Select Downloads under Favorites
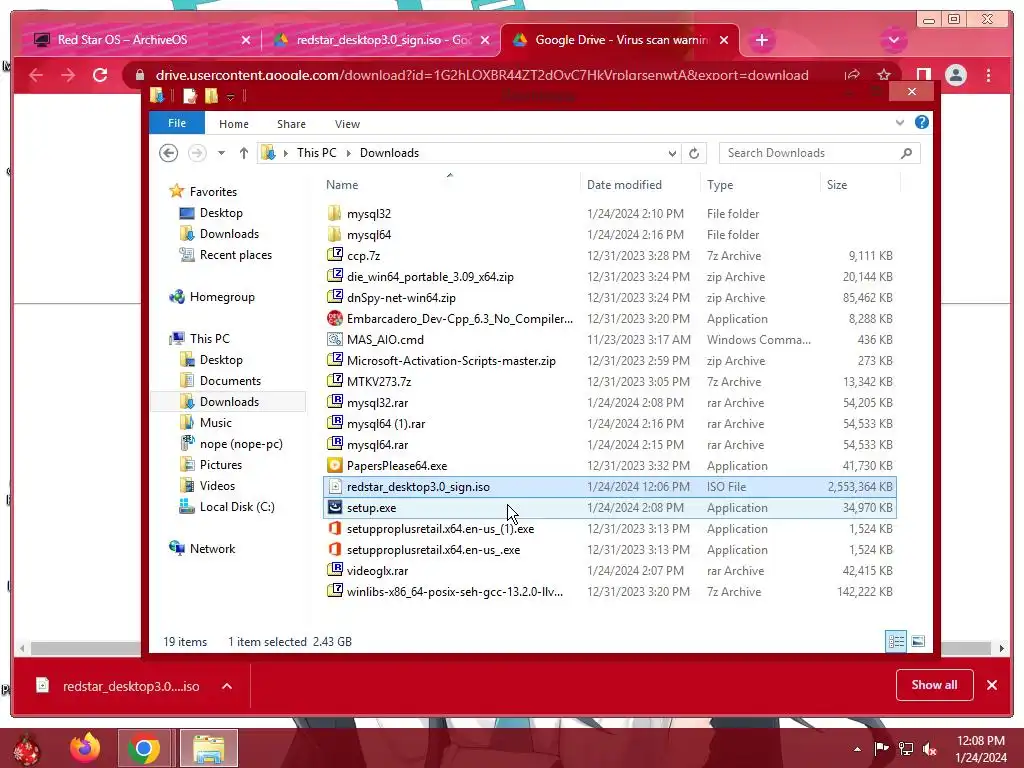This screenshot has height=768, width=1024. (x=229, y=234)
